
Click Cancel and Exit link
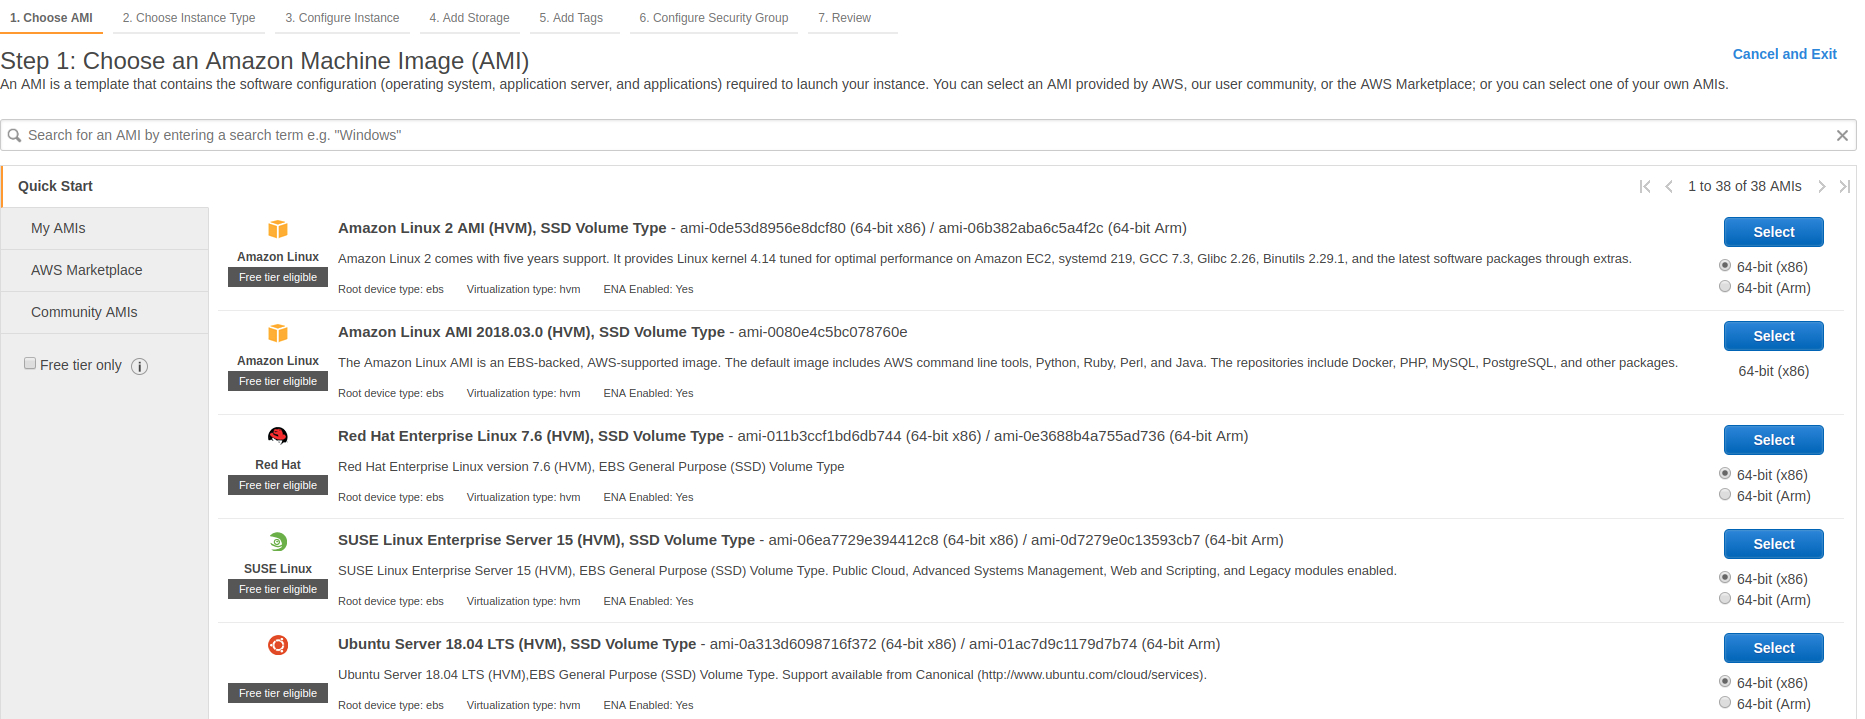coord(1784,54)
